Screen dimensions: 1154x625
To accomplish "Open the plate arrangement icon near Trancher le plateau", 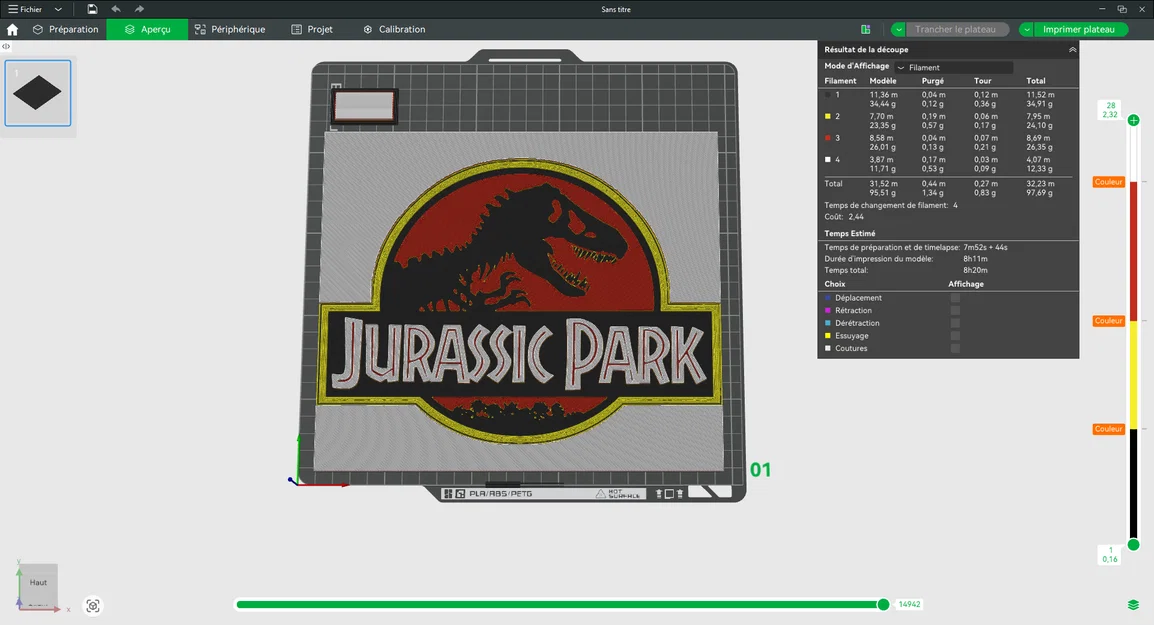I will click(865, 29).
